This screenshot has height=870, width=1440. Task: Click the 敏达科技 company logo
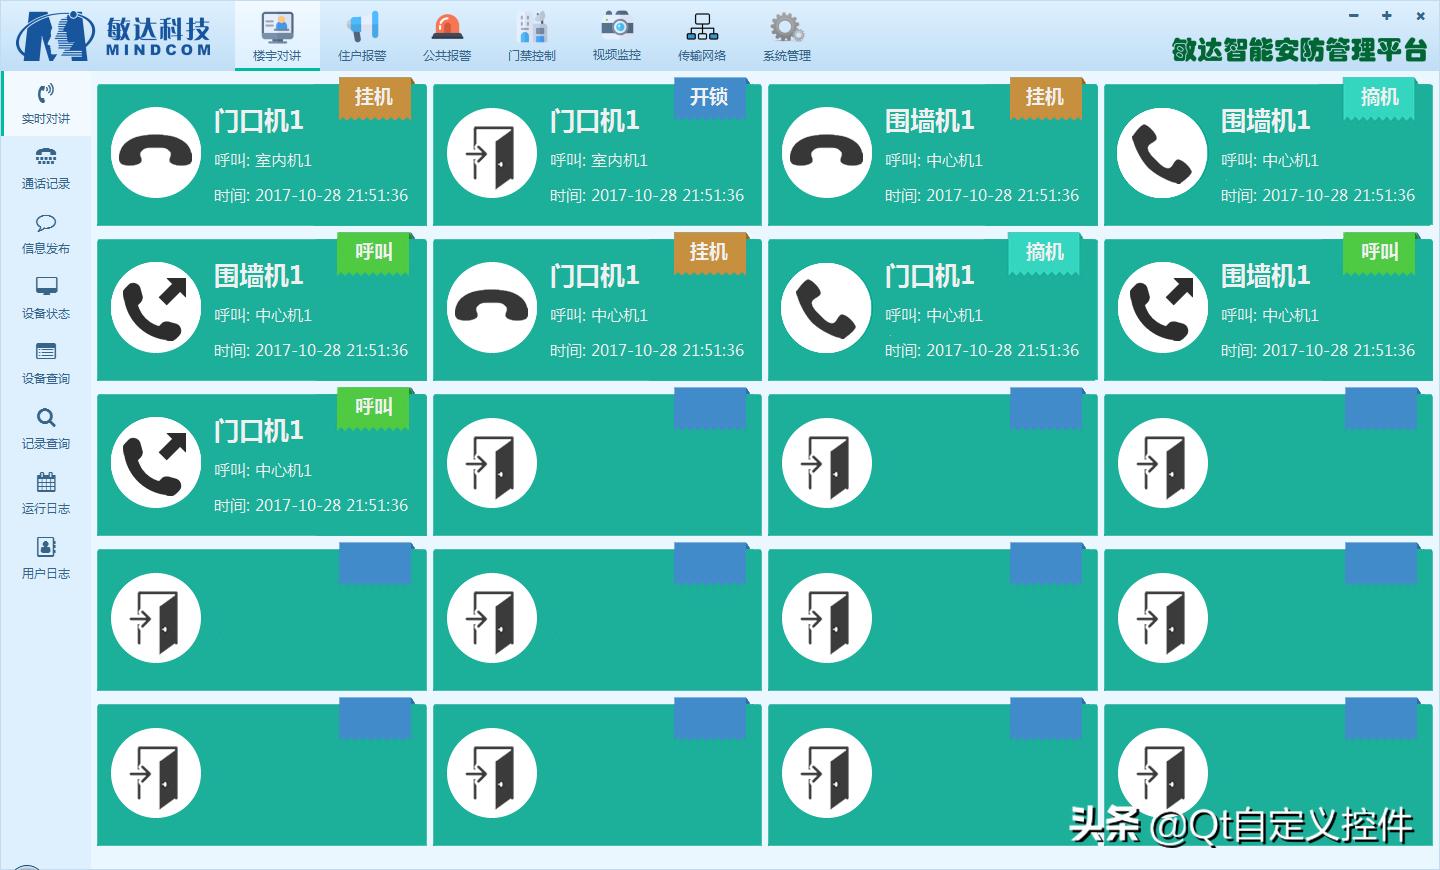point(115,35)
